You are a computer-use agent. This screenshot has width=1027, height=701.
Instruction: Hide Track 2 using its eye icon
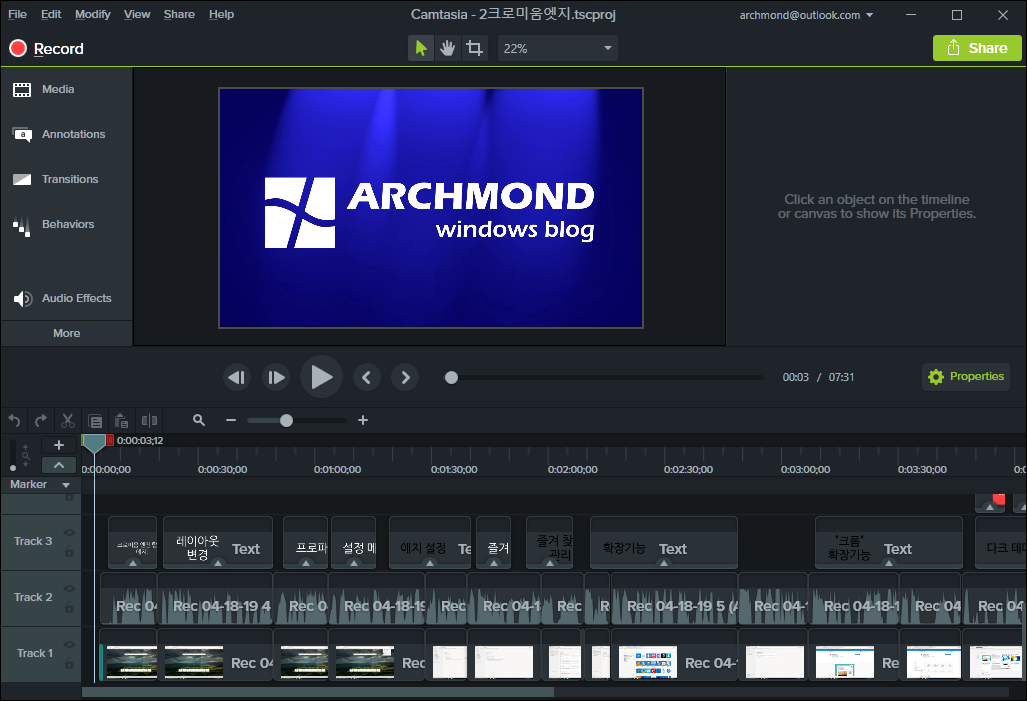click(x=69, y=588)
